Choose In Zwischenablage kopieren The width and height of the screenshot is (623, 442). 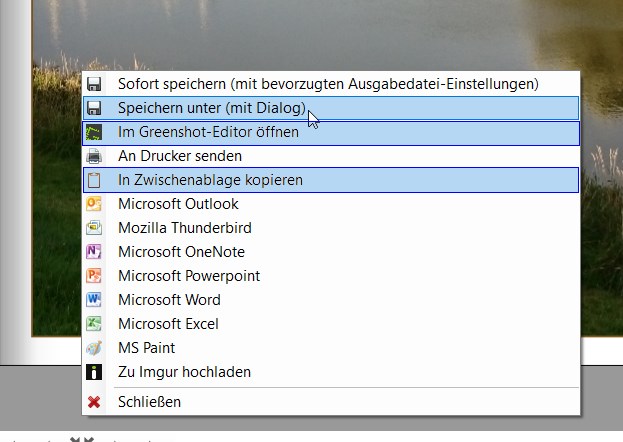(210, 180)
